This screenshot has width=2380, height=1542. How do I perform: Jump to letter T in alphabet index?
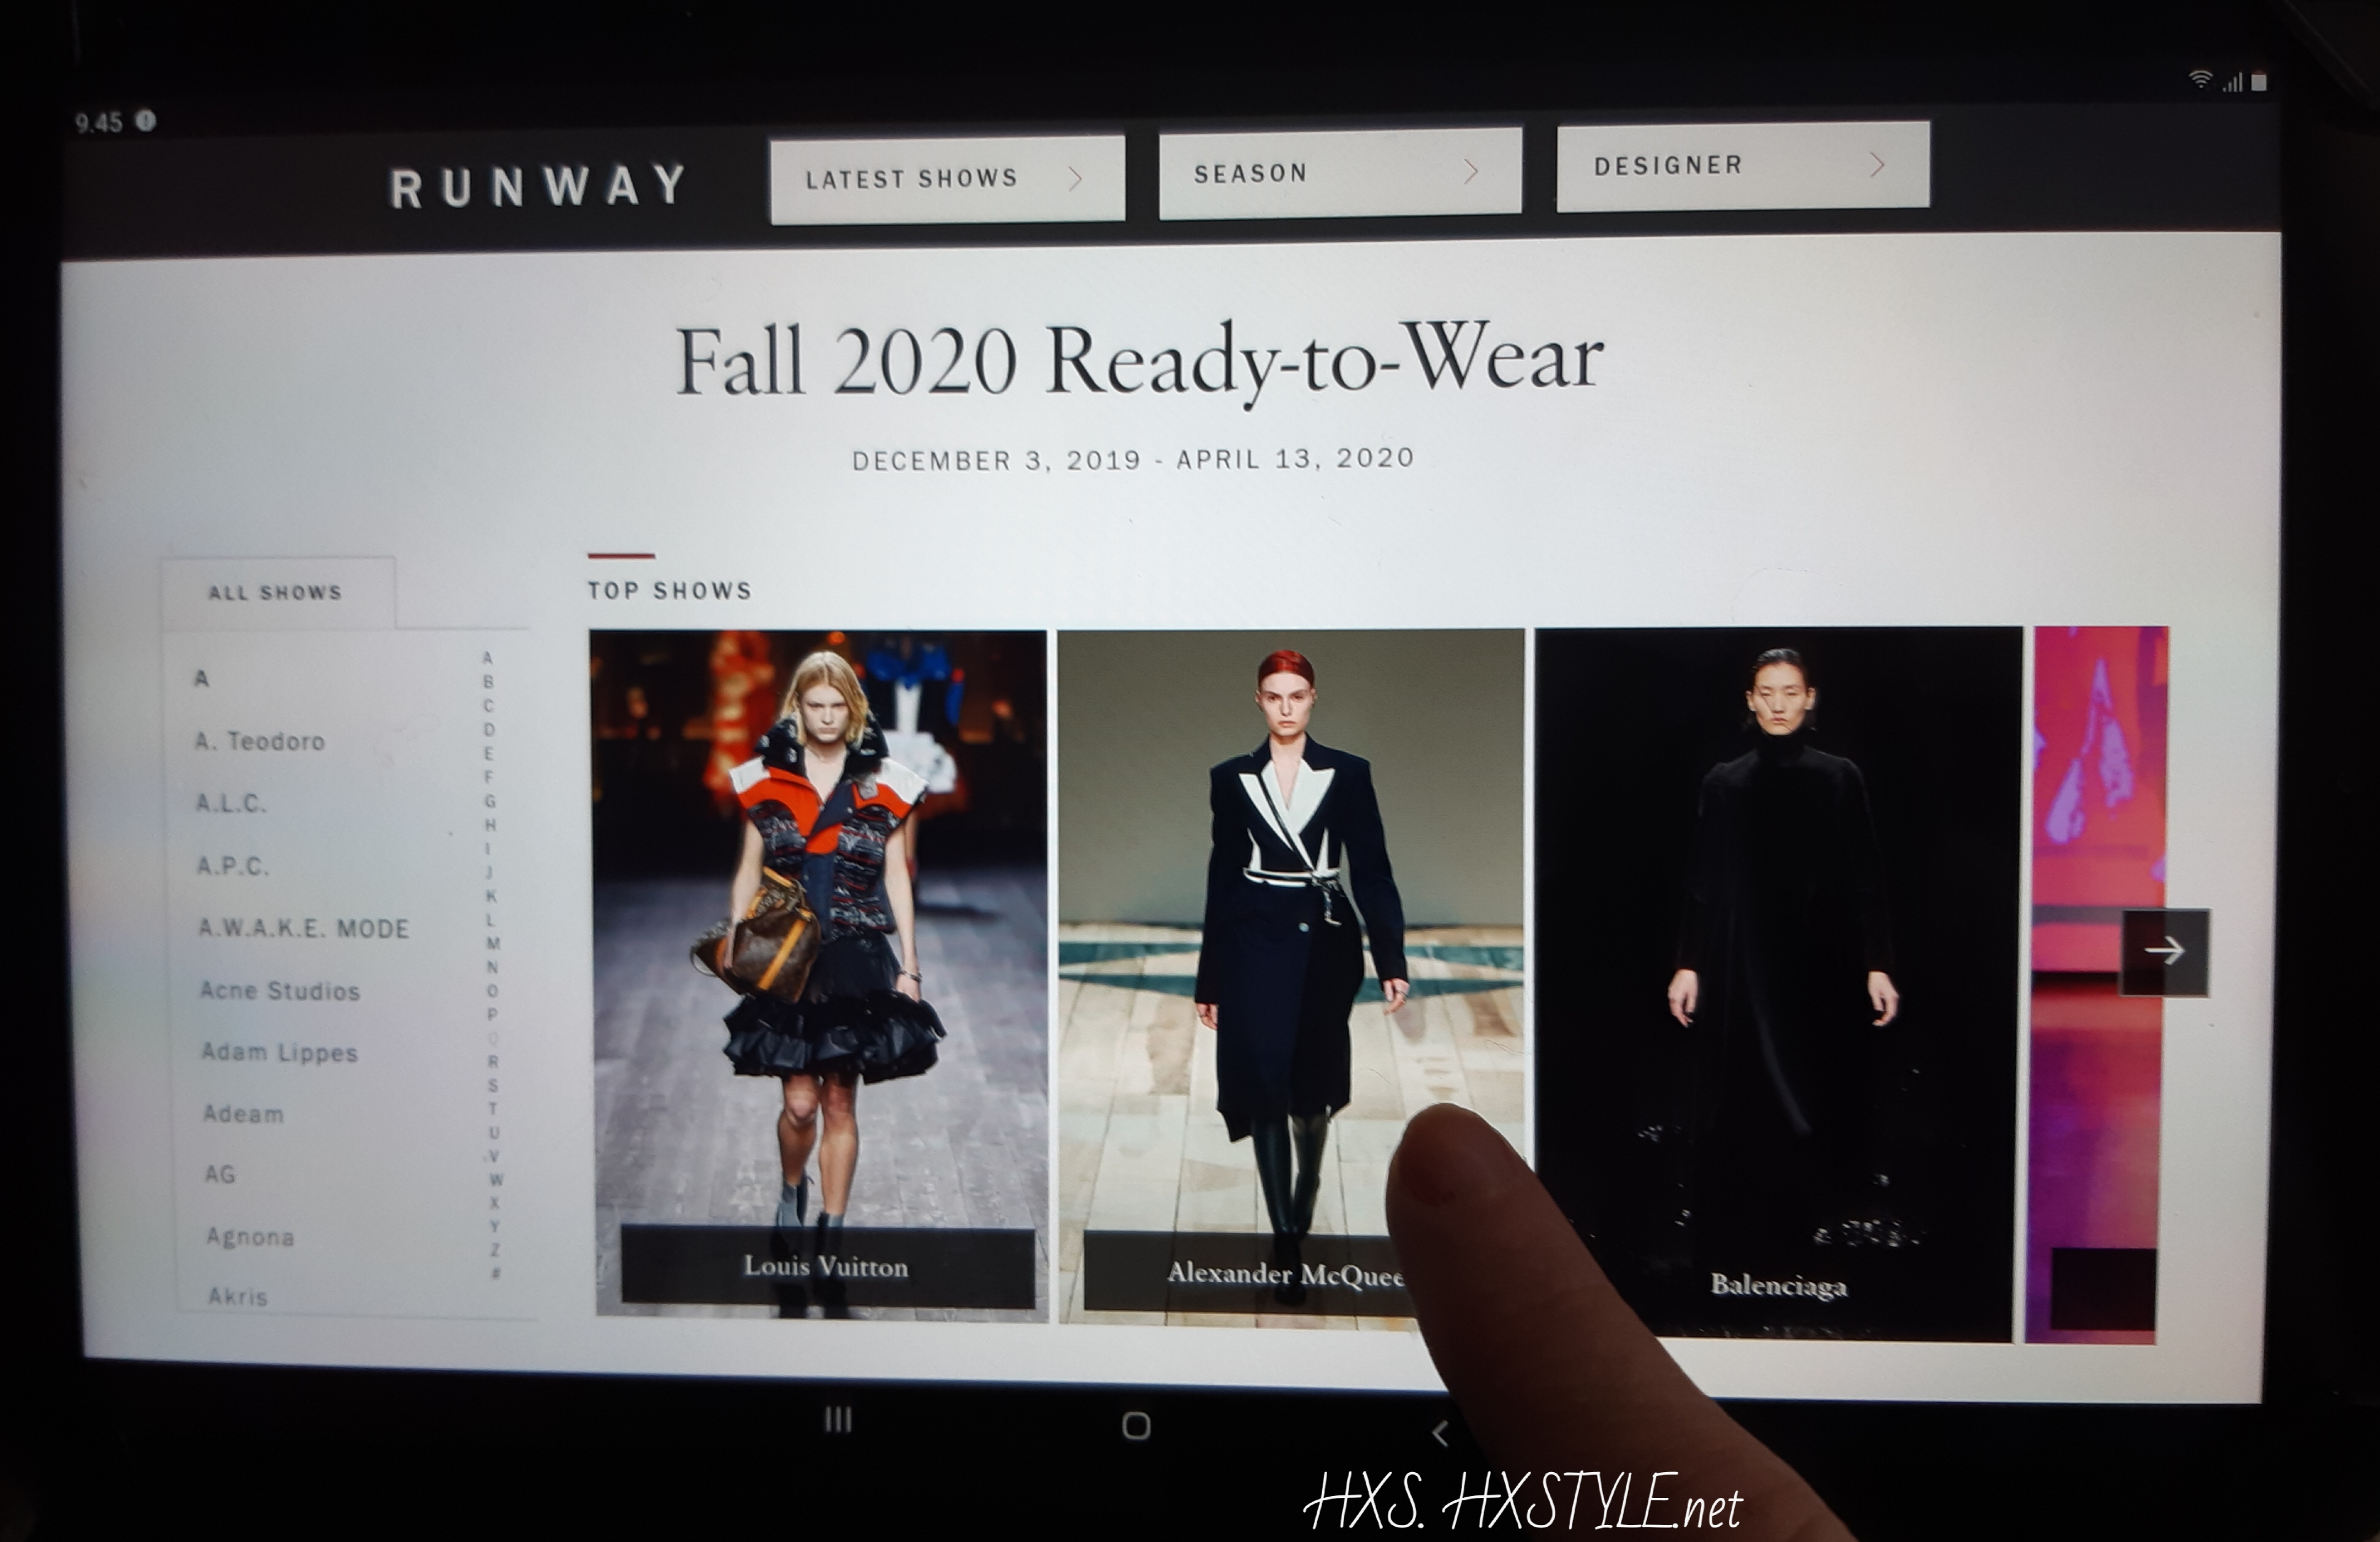click(x=493, y=1109)
